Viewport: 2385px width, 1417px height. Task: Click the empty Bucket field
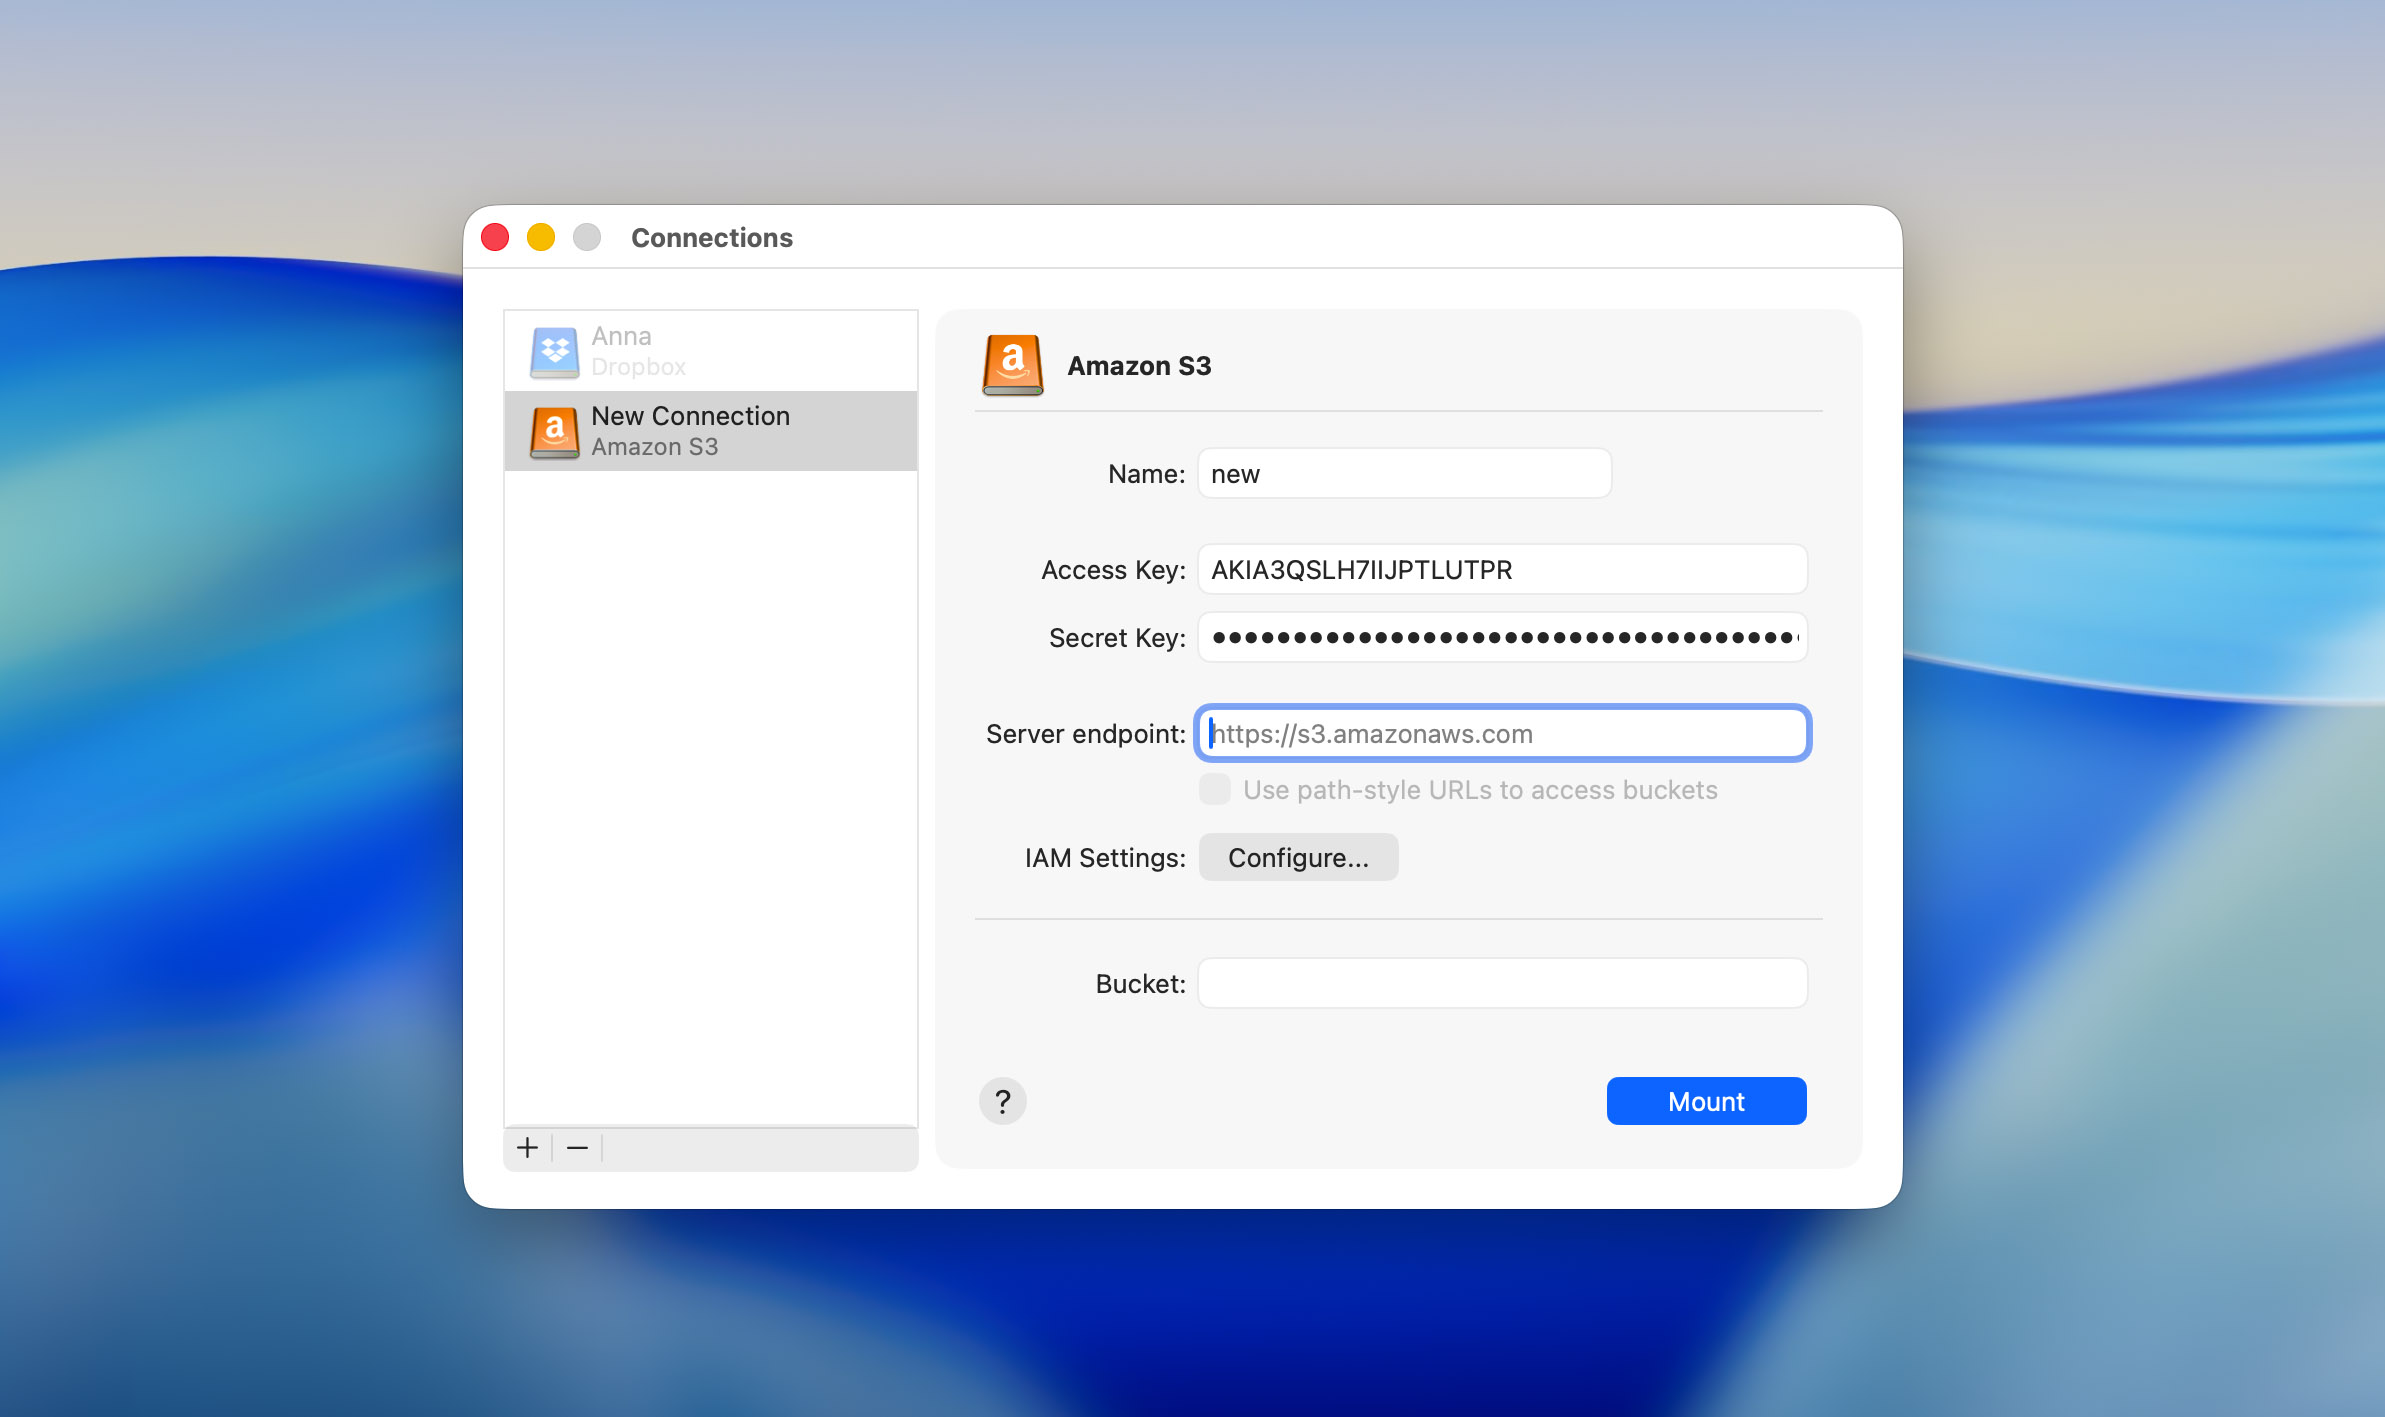(x=1501, y=983)
